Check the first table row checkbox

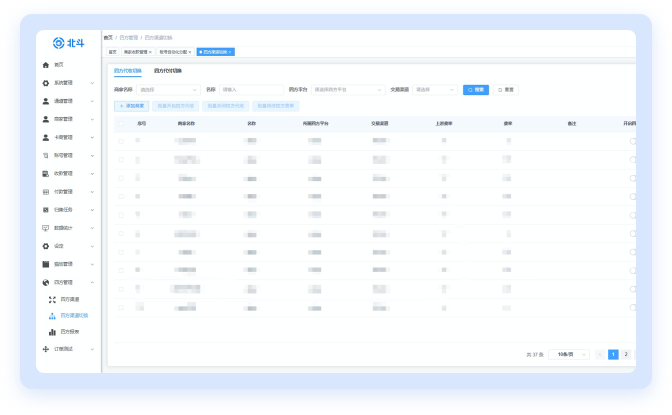point(122,142)
